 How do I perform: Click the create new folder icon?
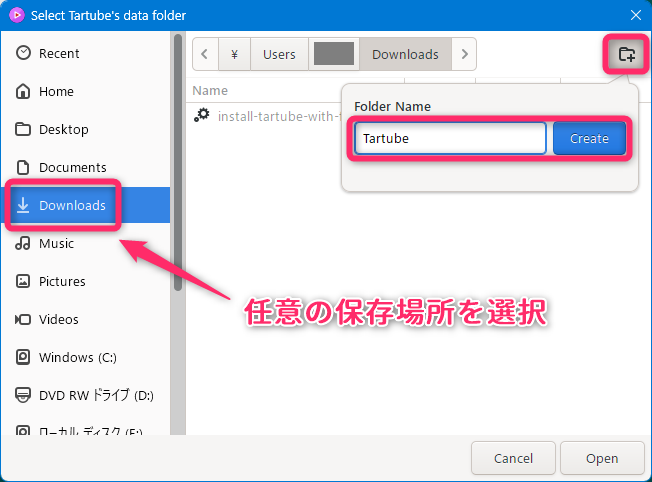(626, 54)
